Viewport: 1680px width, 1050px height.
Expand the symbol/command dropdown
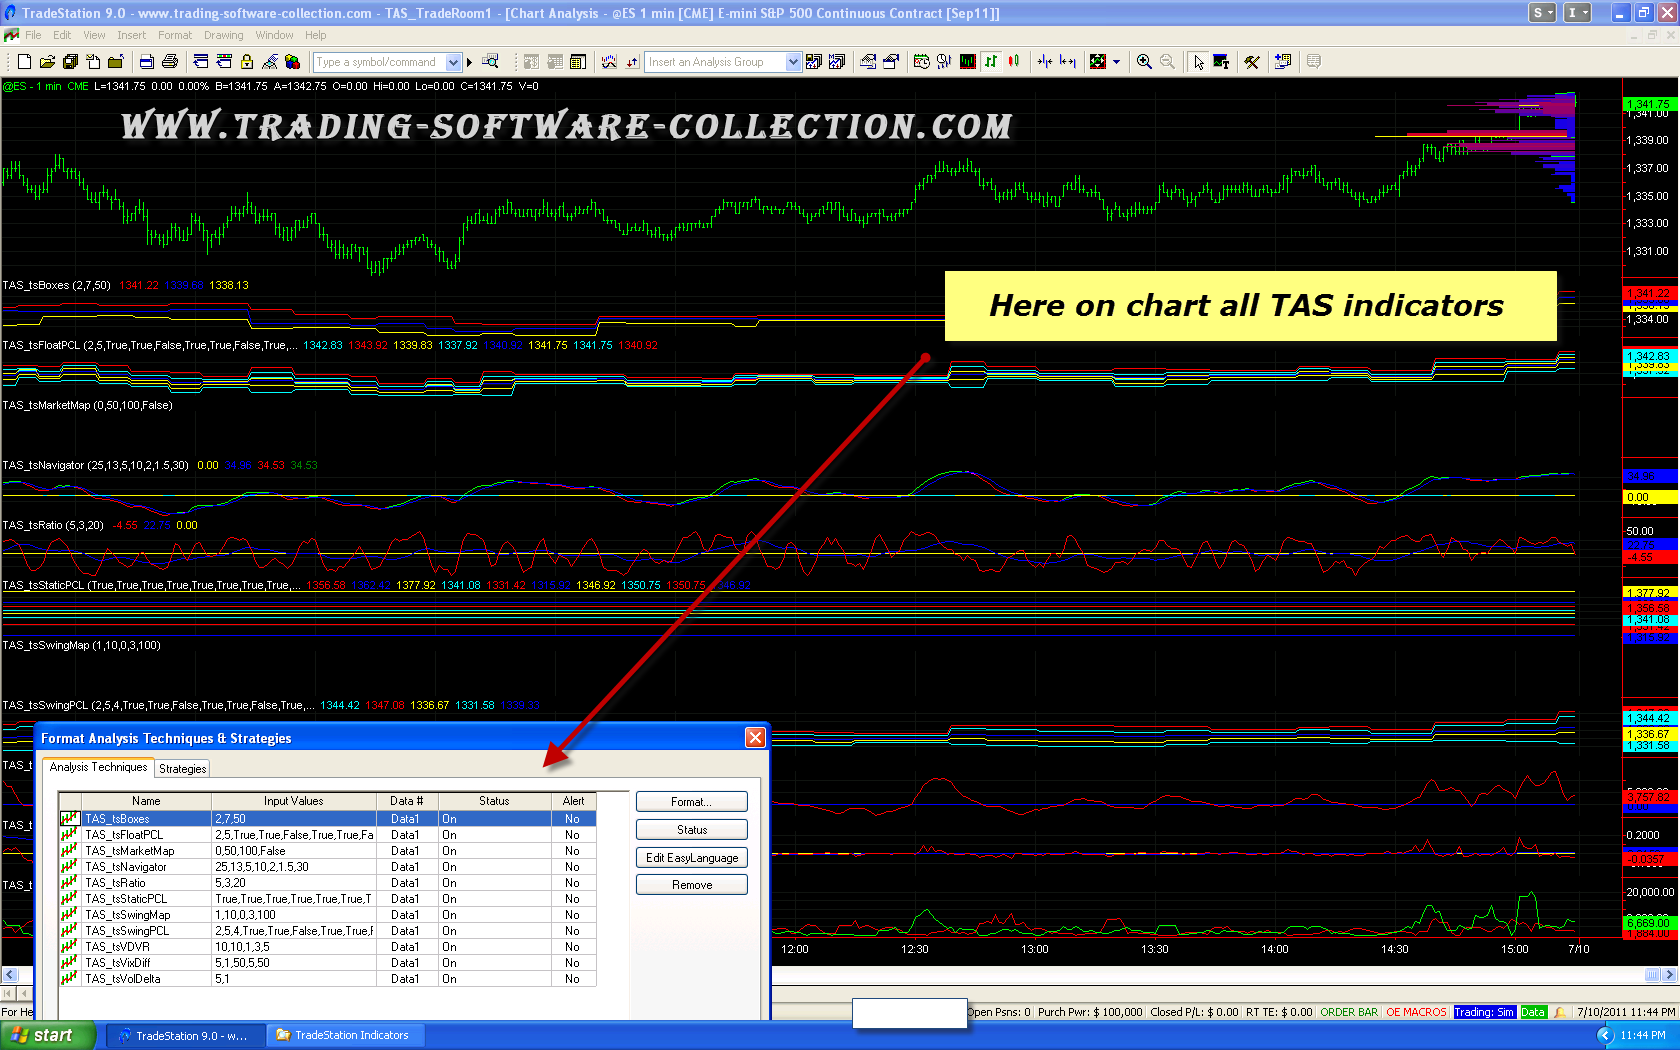tap(453, 62)
